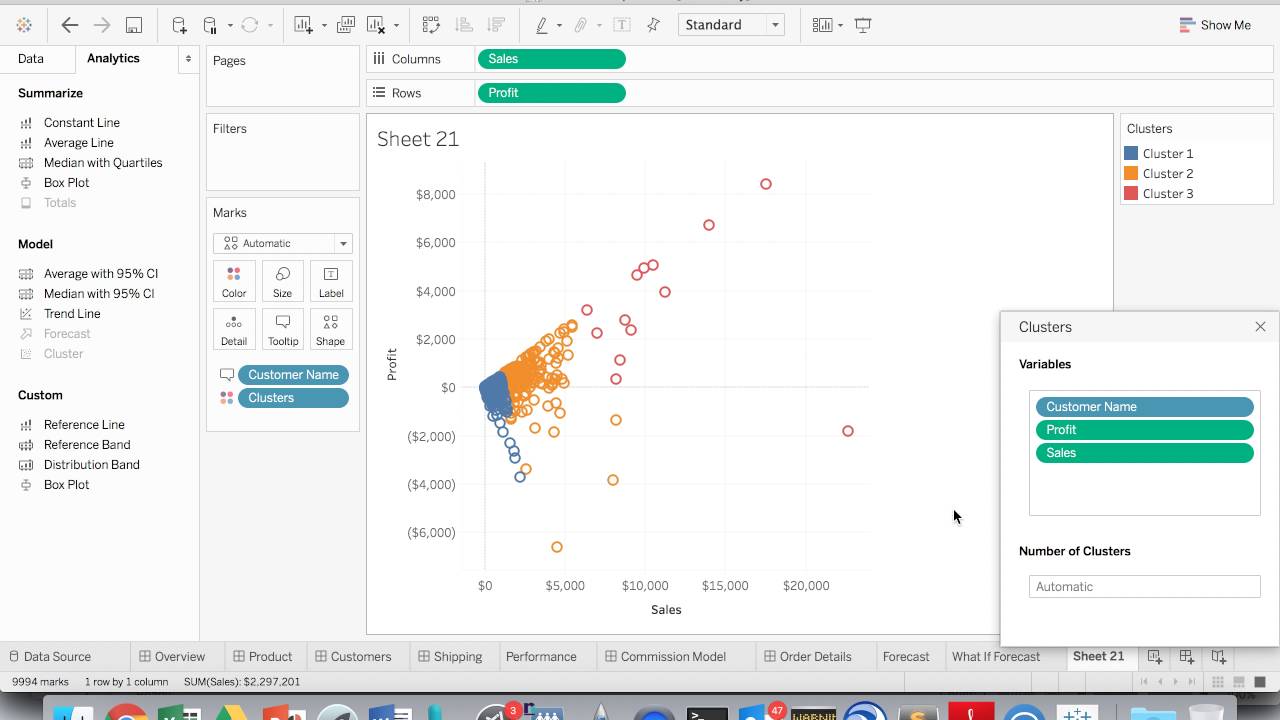This screenshot has width=1280, height=720.
Task: Toggle Presentation mode icon
Action: (863, 25)
